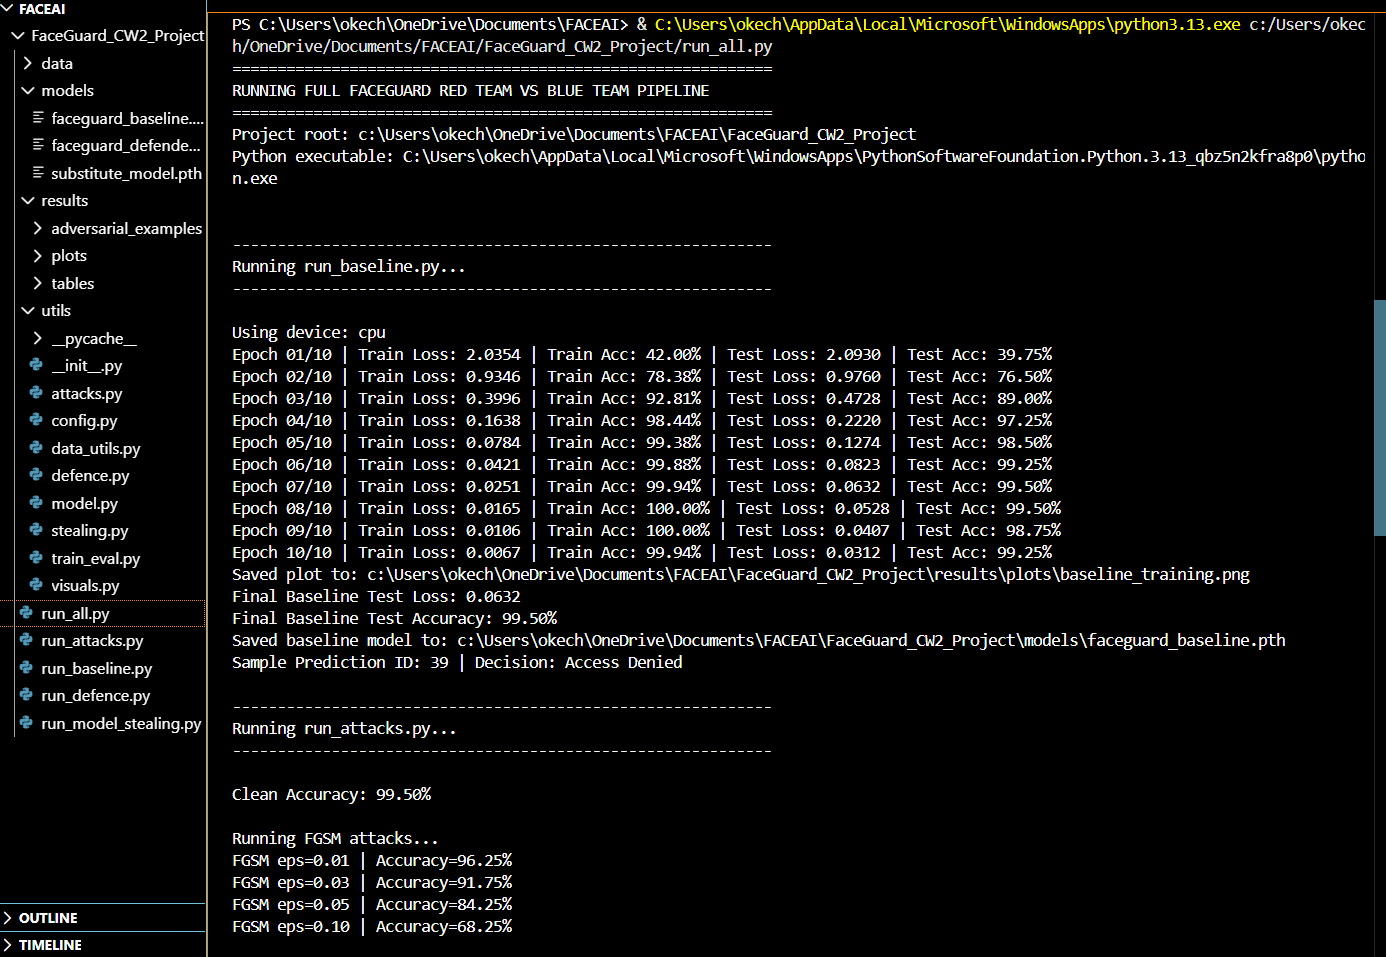This screenshot has width=1386, height=957.
Task: Click the 'Final Baseline Test Accuracy: 99.50%' line
Action: [x=394, y=619]
